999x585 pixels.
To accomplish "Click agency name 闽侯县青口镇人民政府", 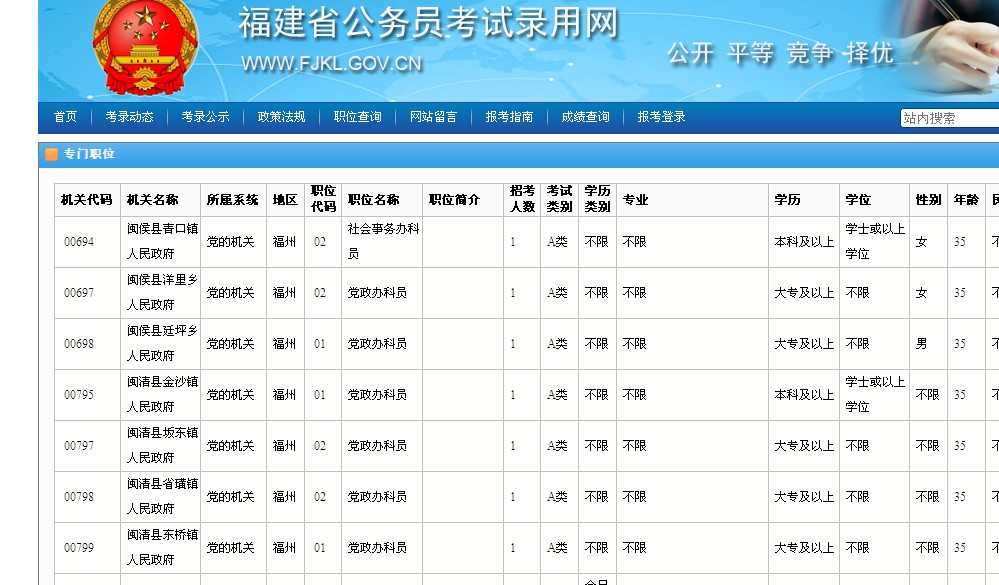I will click(x=162, y=241).
